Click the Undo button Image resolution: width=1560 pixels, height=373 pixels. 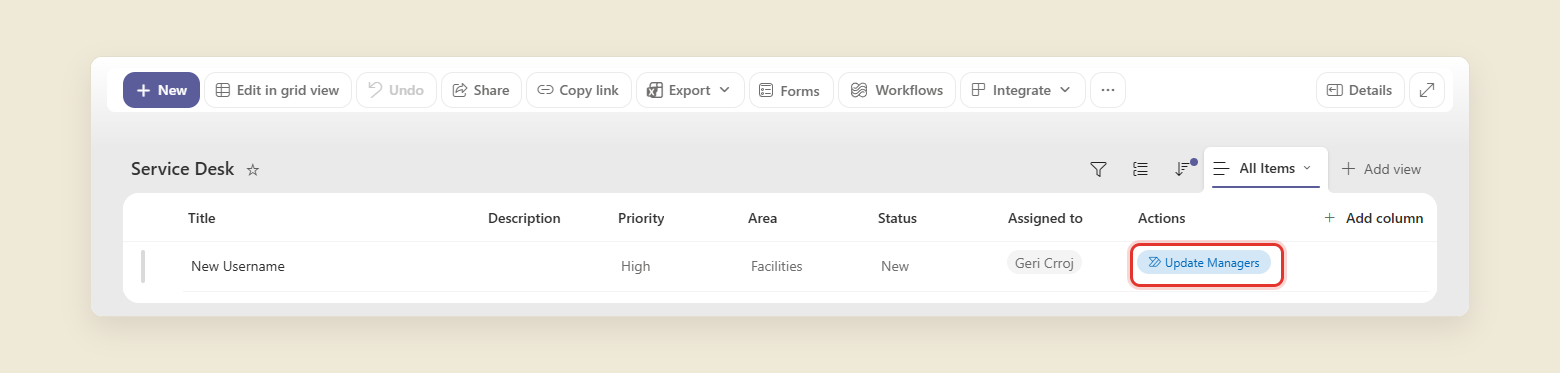(396, 90)
